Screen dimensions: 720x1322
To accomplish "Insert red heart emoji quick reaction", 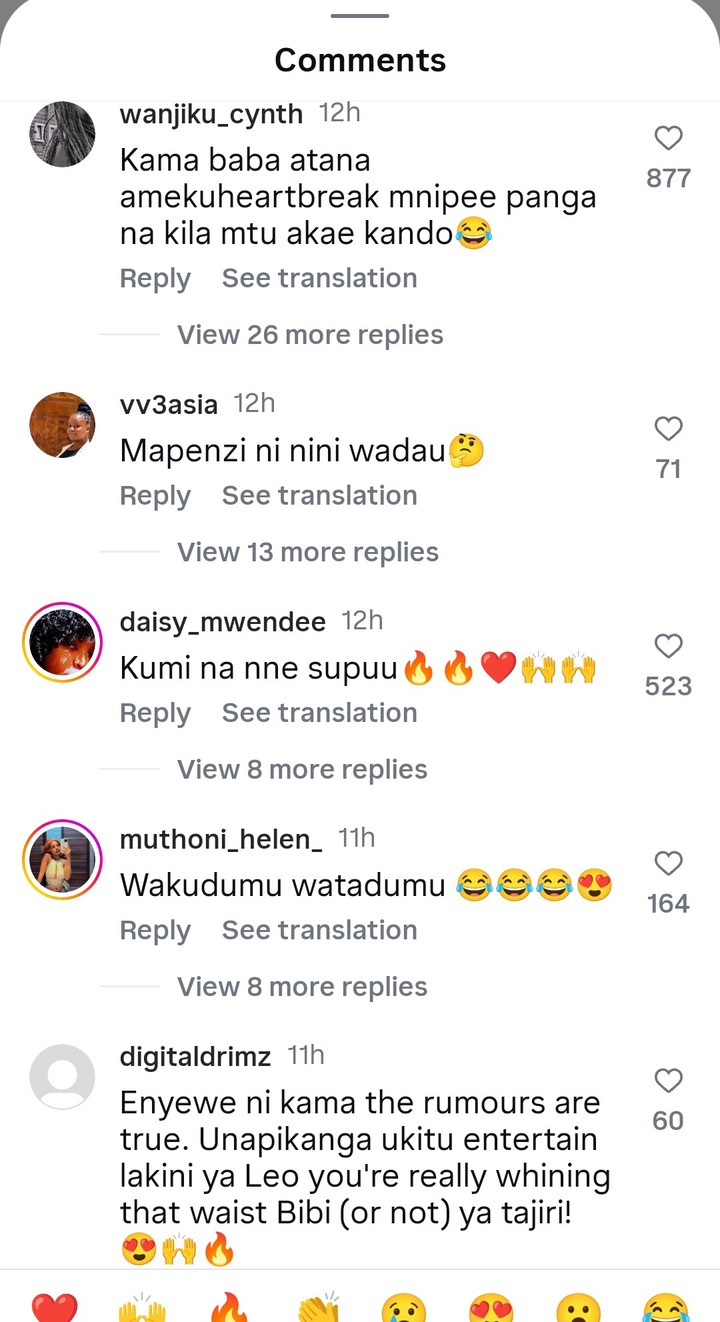I will tap(54, 1307).
